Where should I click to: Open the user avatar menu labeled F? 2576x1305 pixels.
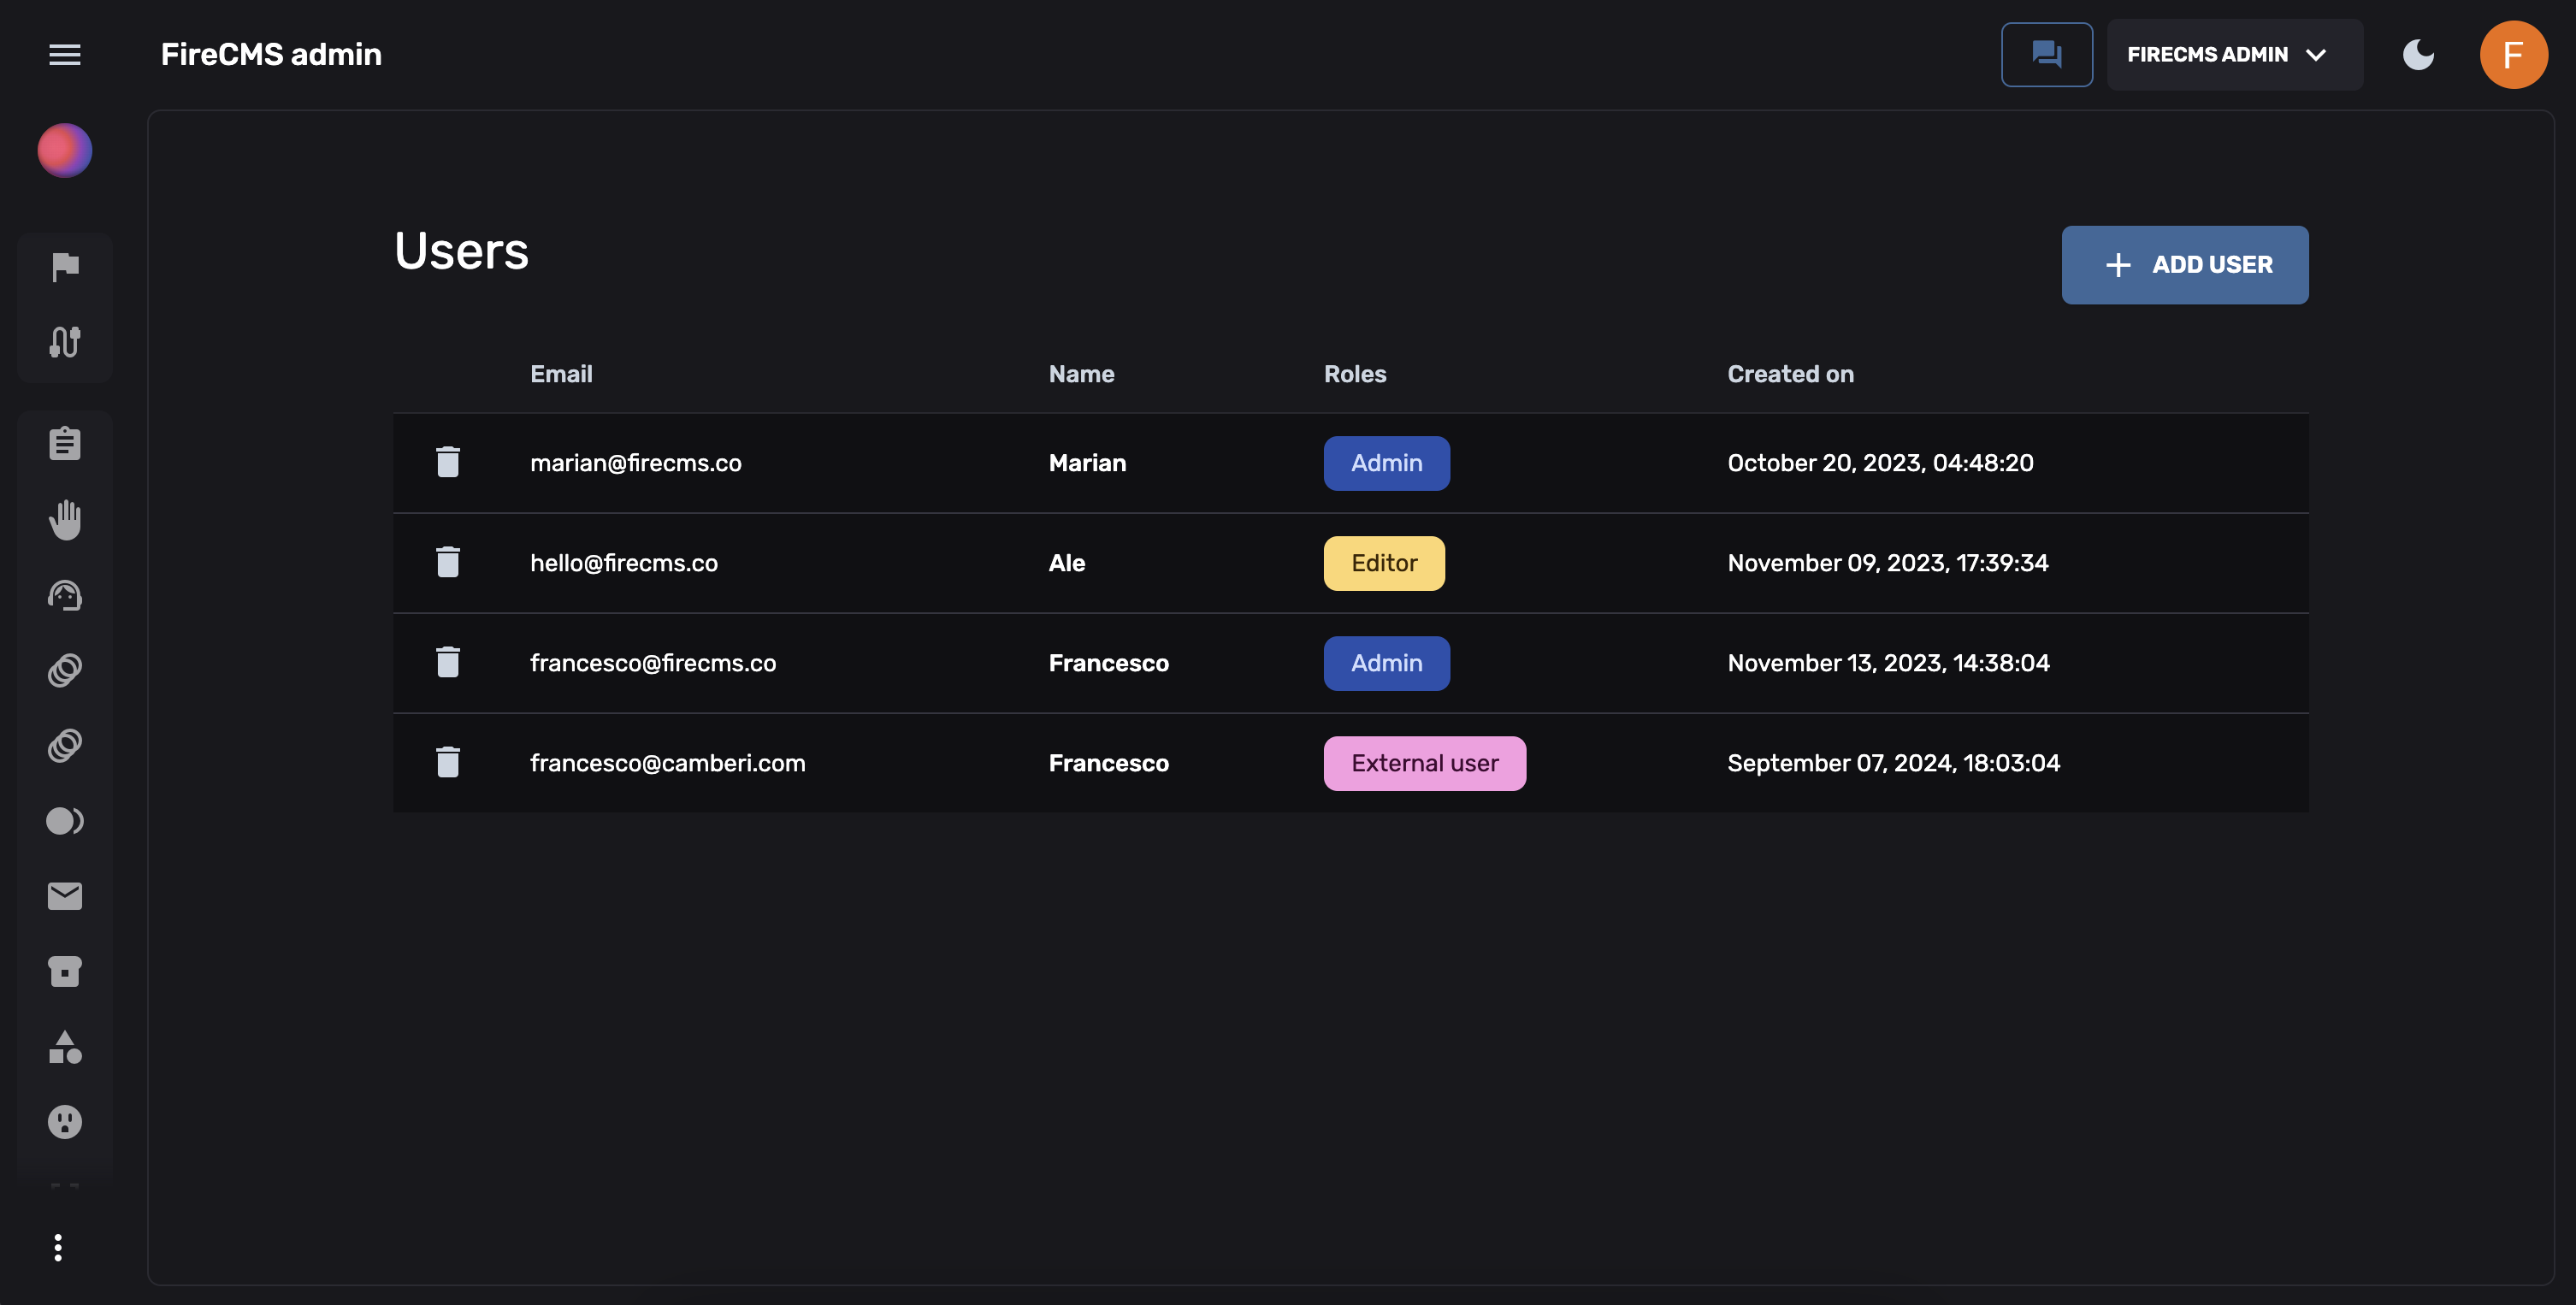(2514, 54)
